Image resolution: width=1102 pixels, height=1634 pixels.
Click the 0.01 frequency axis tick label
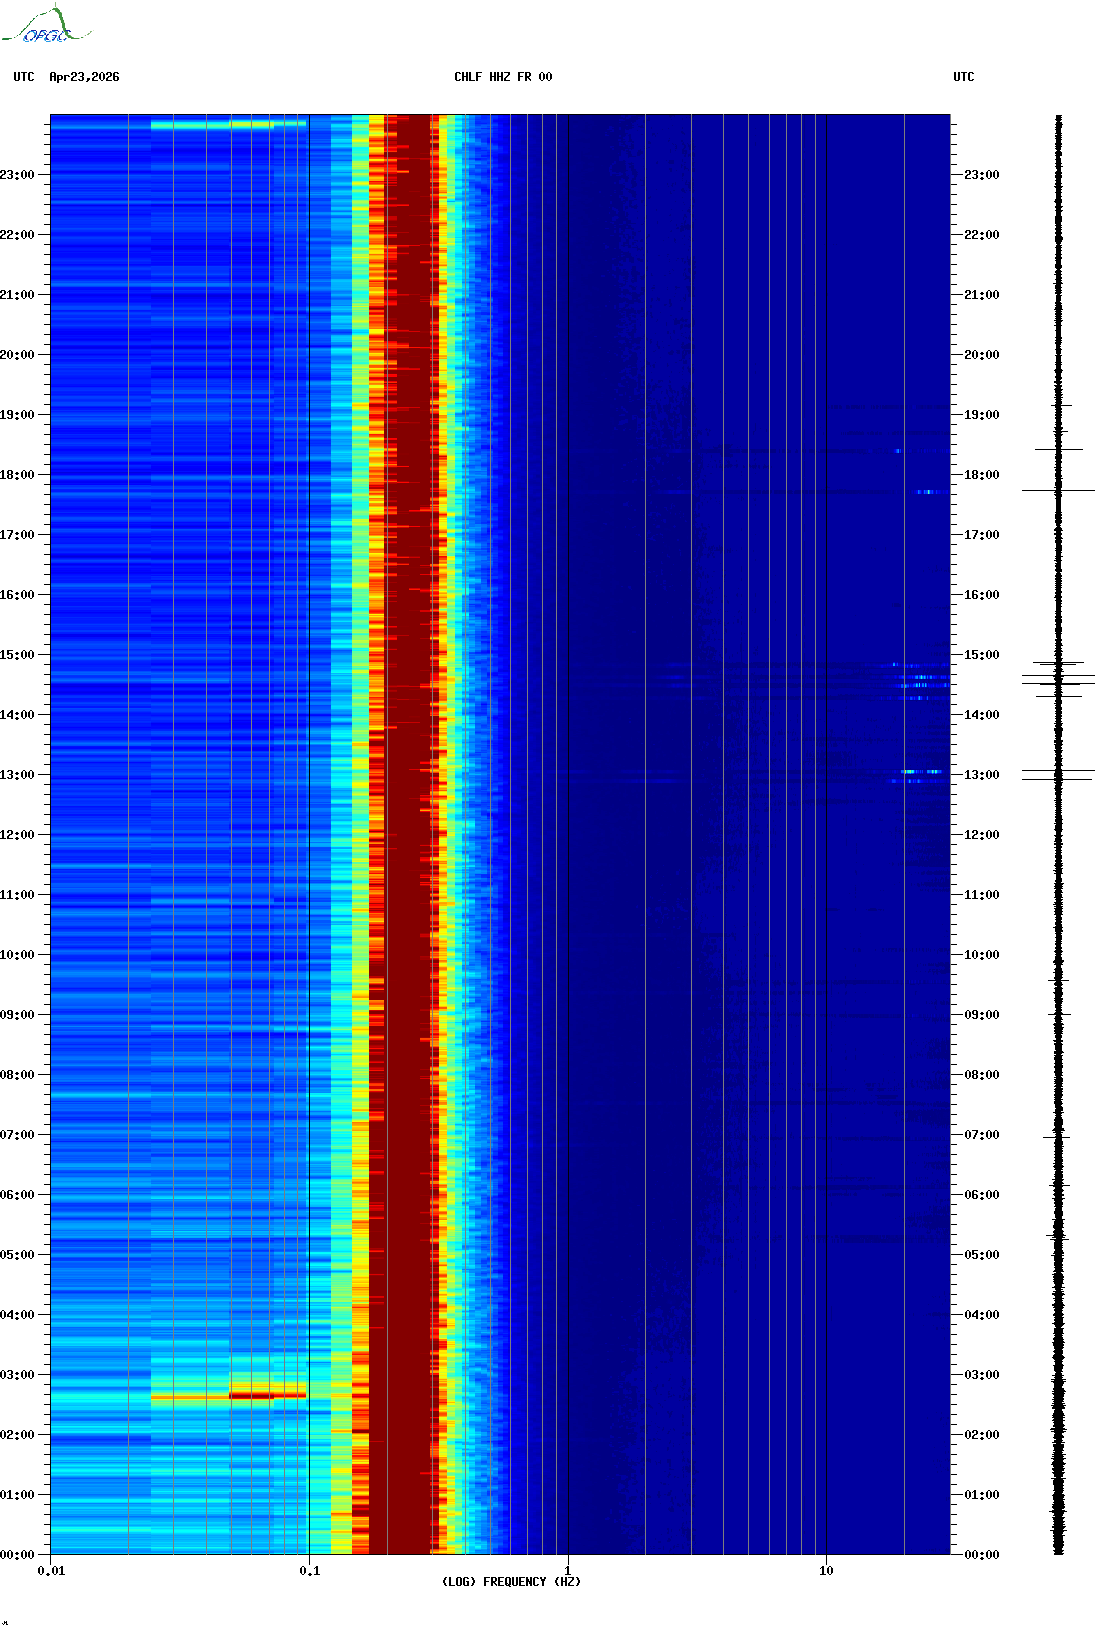point(51,1571)
